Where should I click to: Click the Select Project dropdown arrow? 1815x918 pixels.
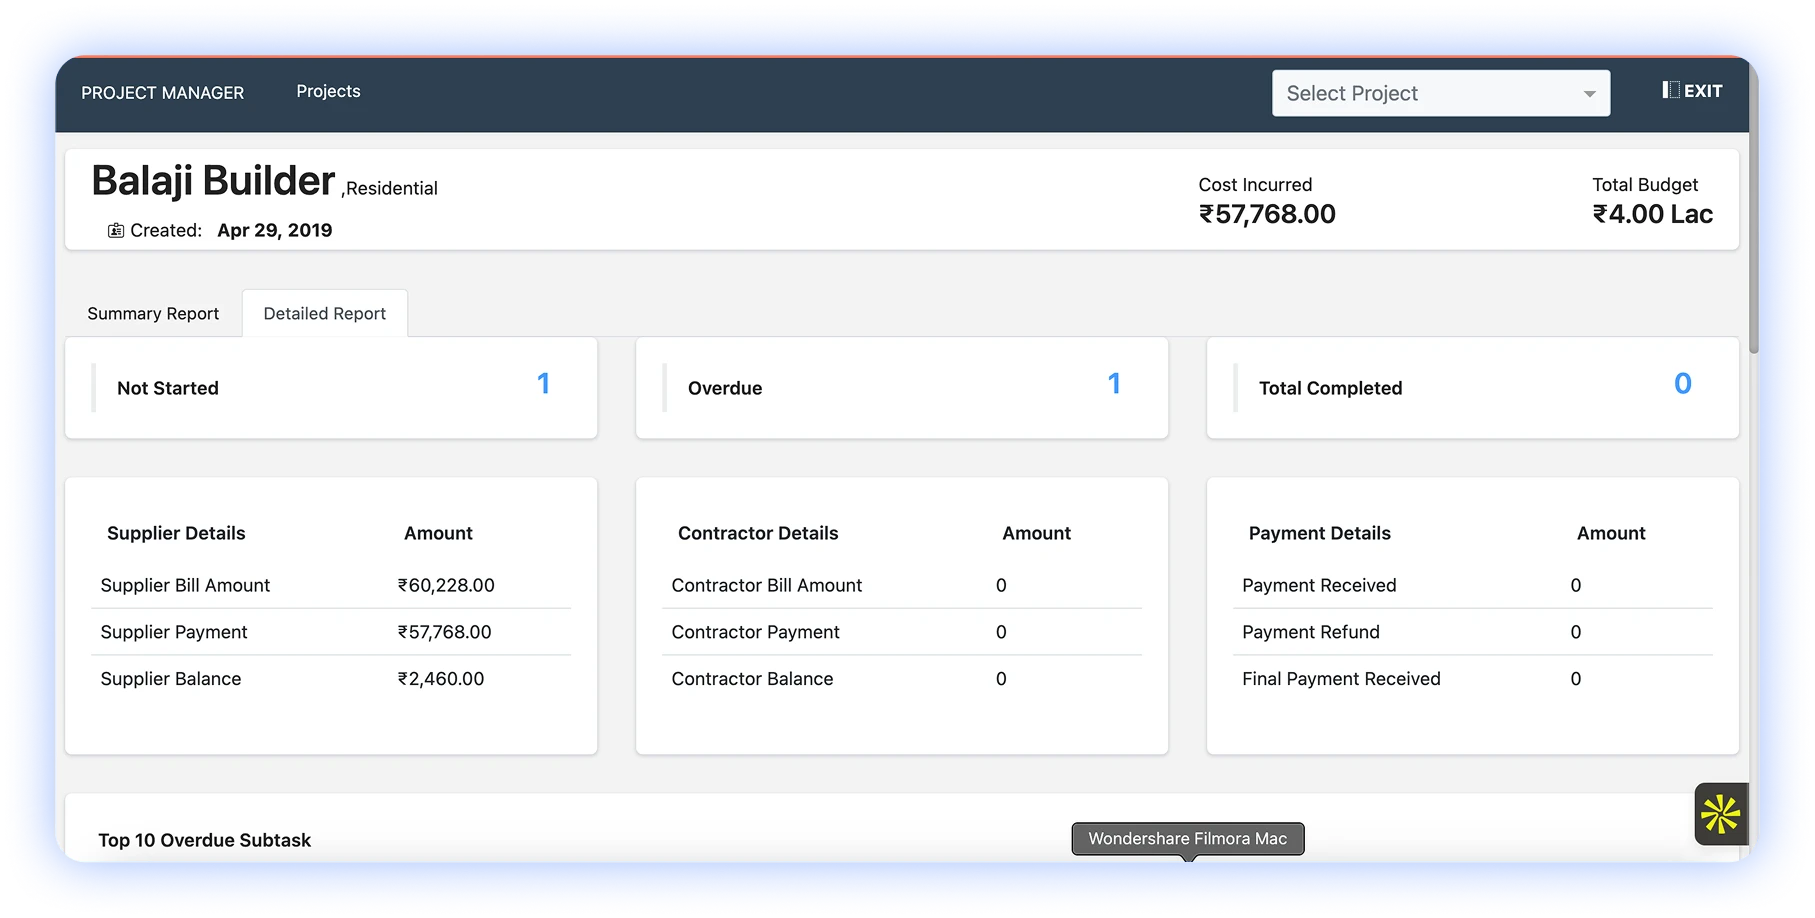point(1589,94)
